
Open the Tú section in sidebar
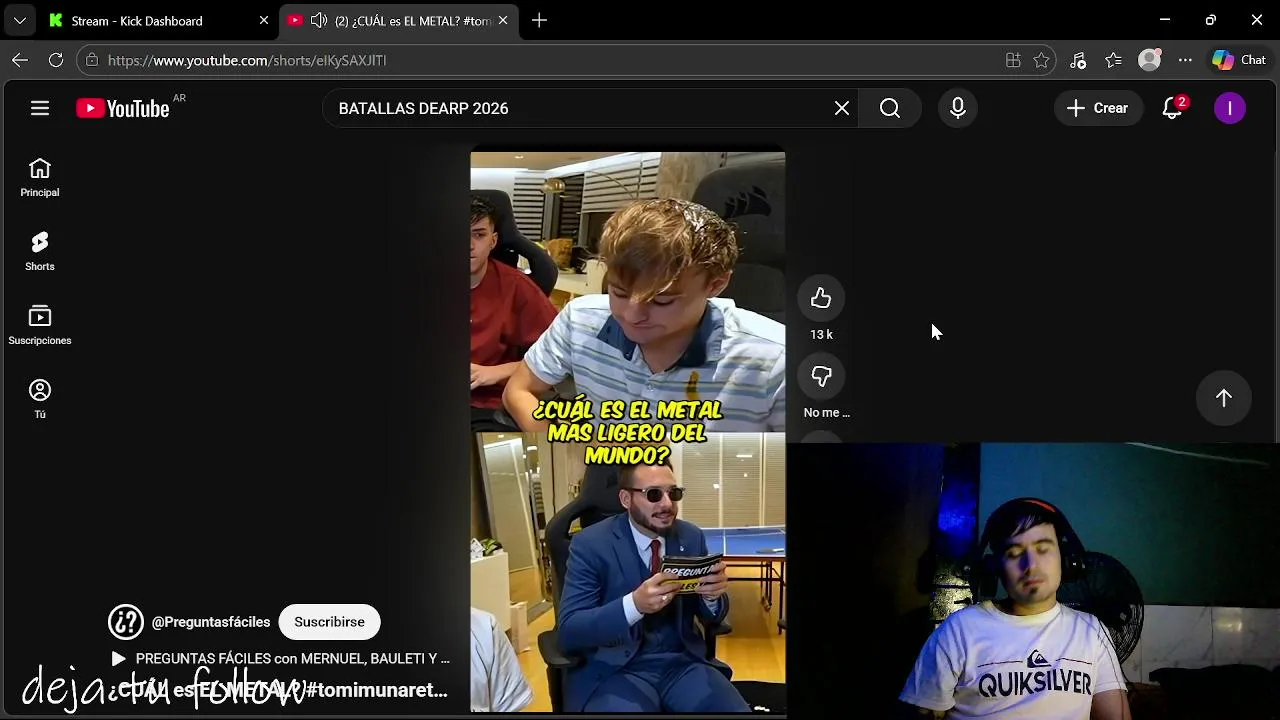pyautogui.click(x=40, y=400)
